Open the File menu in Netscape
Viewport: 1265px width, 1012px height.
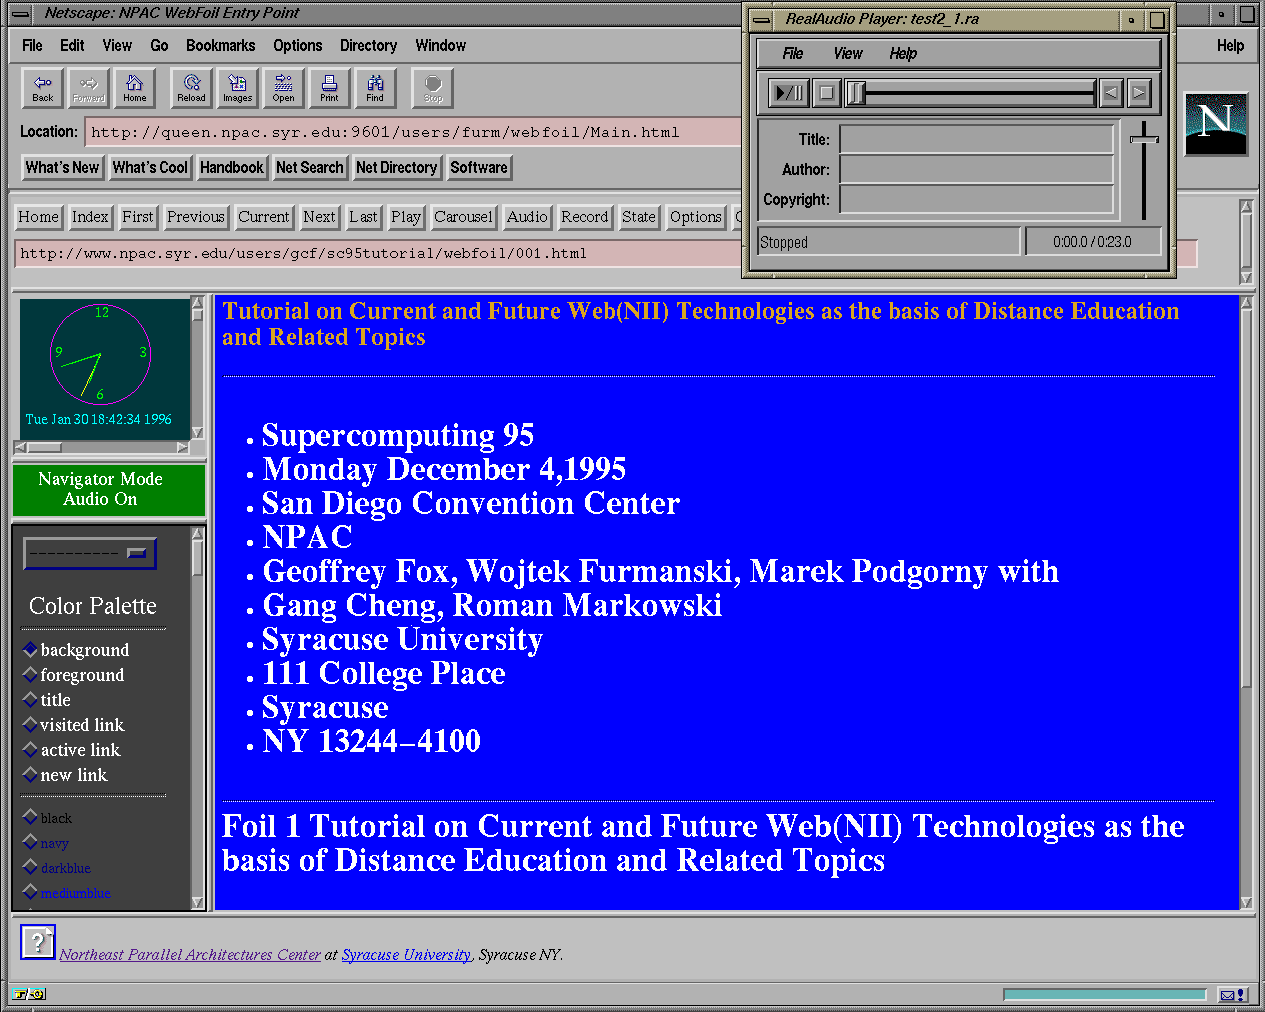(x=32, y=45)
